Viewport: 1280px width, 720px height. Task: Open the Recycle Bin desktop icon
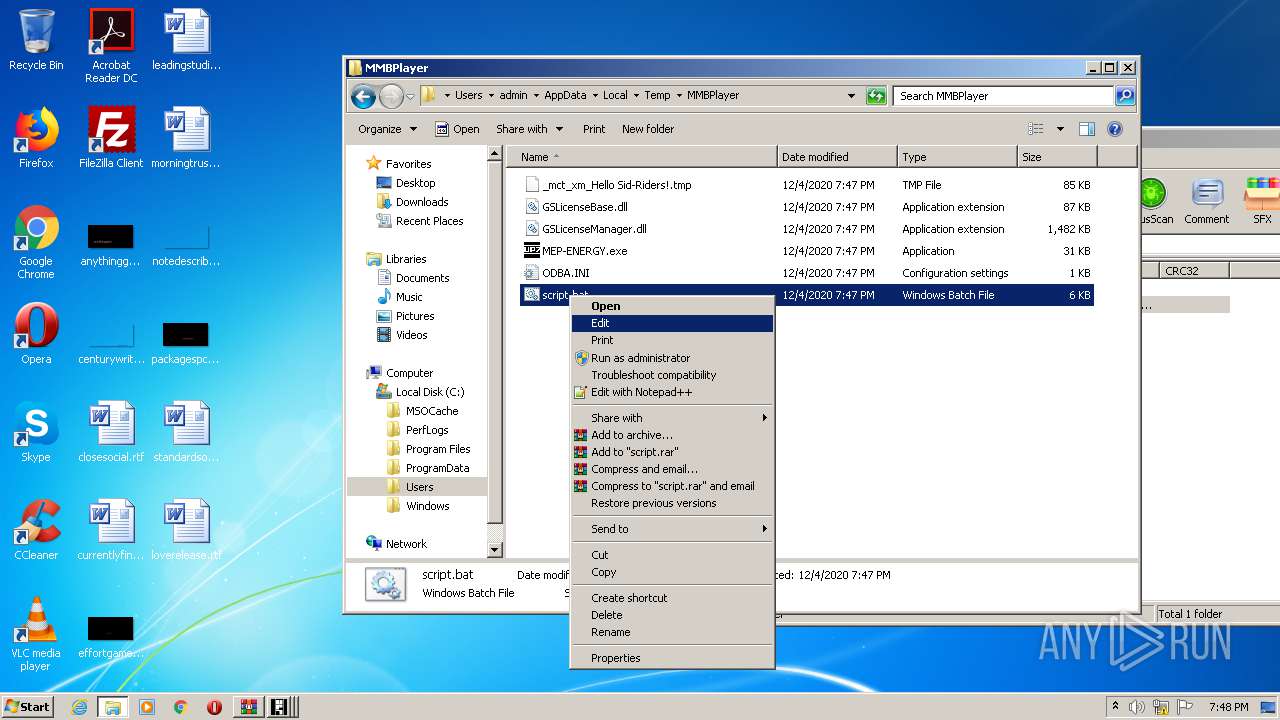(x=36, y=40)
